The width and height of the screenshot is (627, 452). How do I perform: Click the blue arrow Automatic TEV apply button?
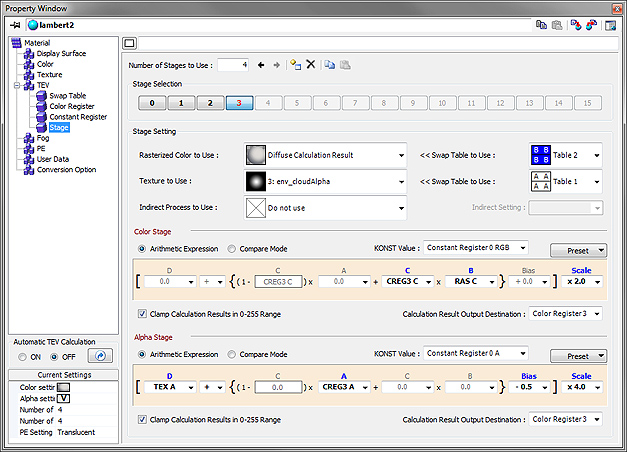point(99,355)
